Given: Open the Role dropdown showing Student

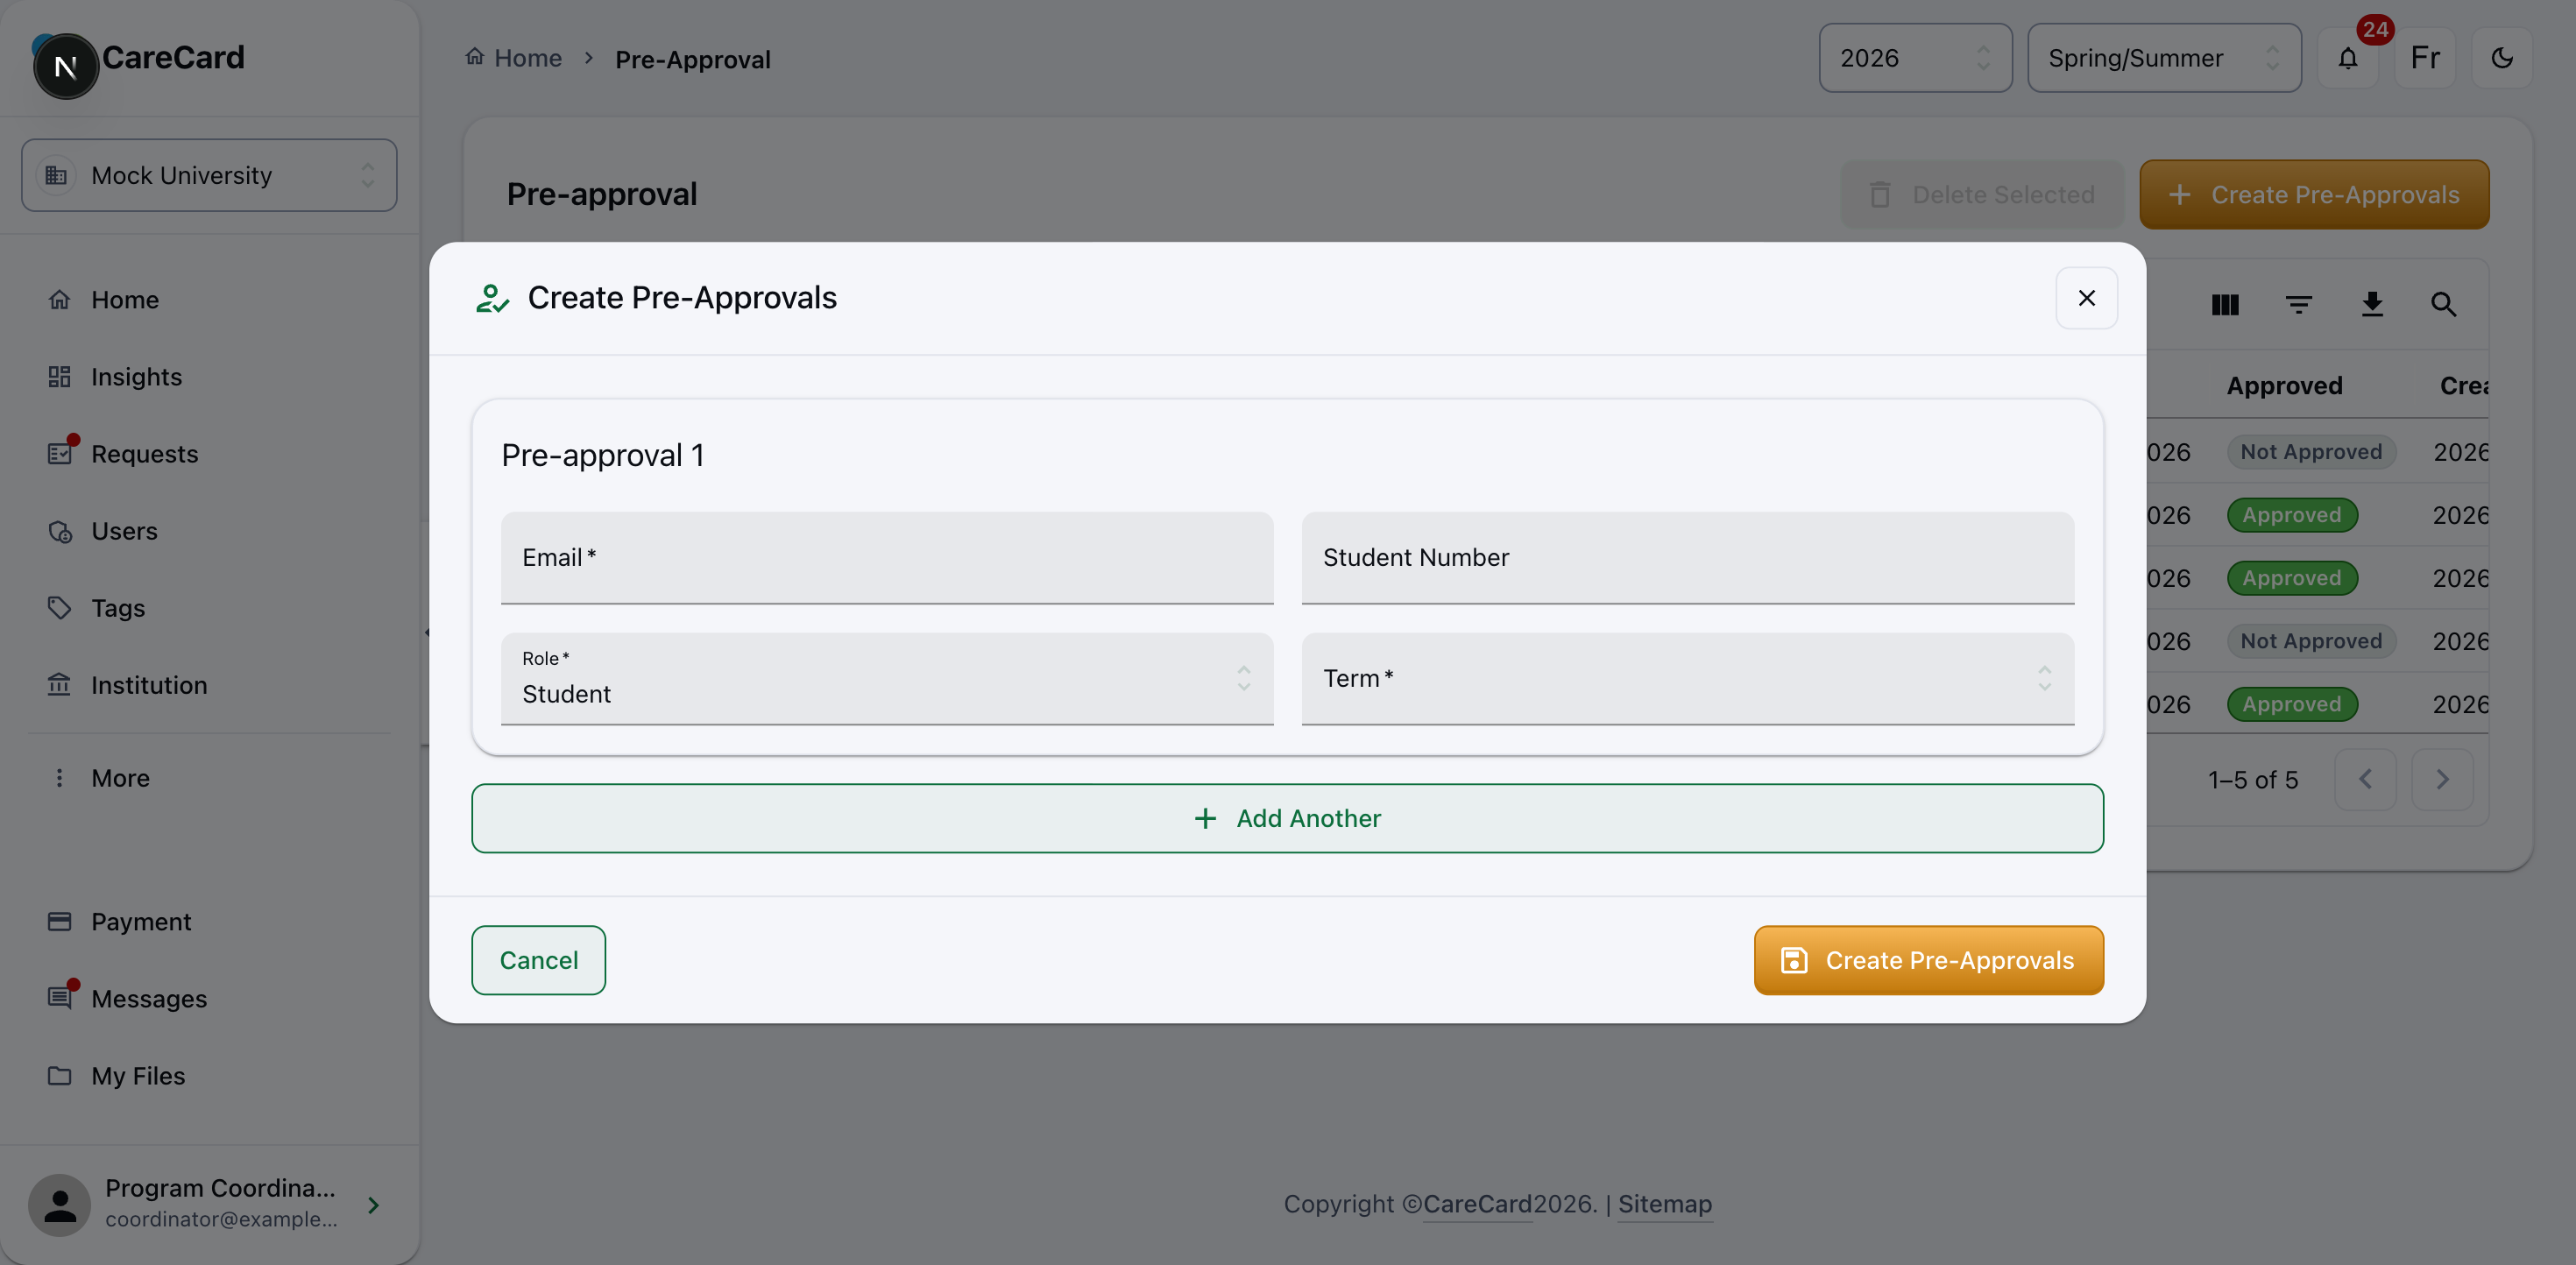Looking at the screenshot, I should 887,679.
